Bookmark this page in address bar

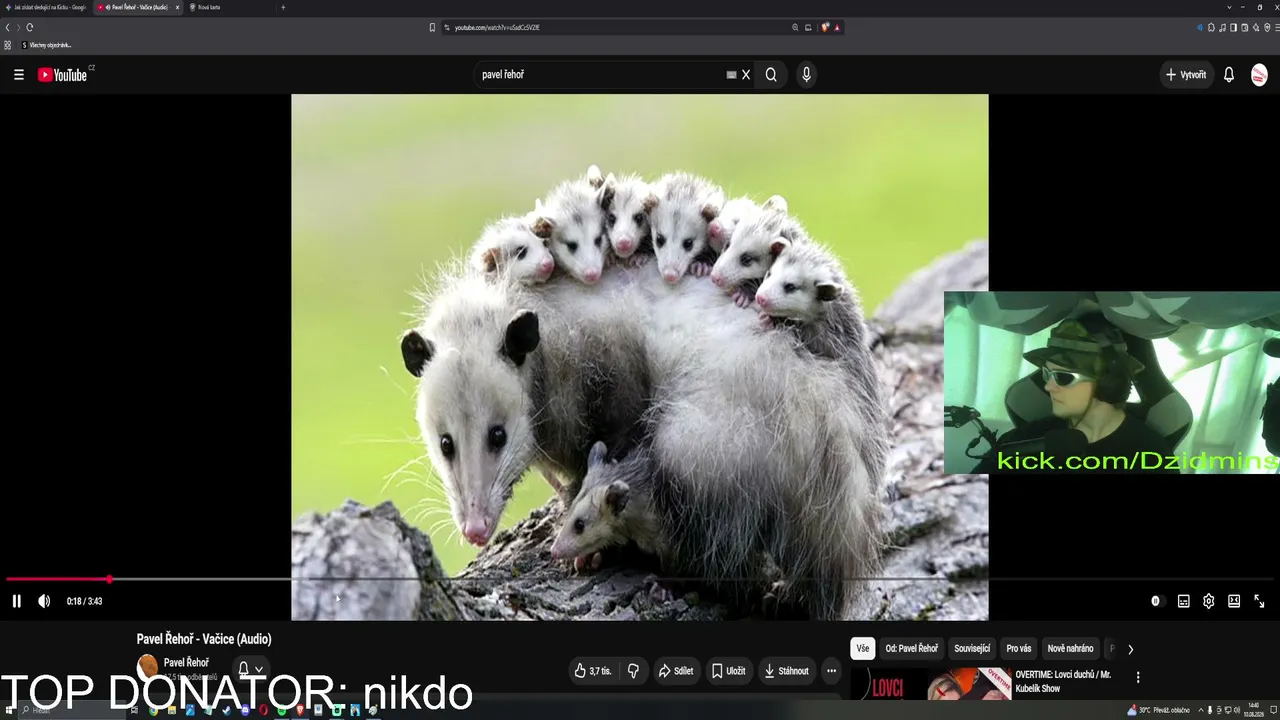pos(432,27)
